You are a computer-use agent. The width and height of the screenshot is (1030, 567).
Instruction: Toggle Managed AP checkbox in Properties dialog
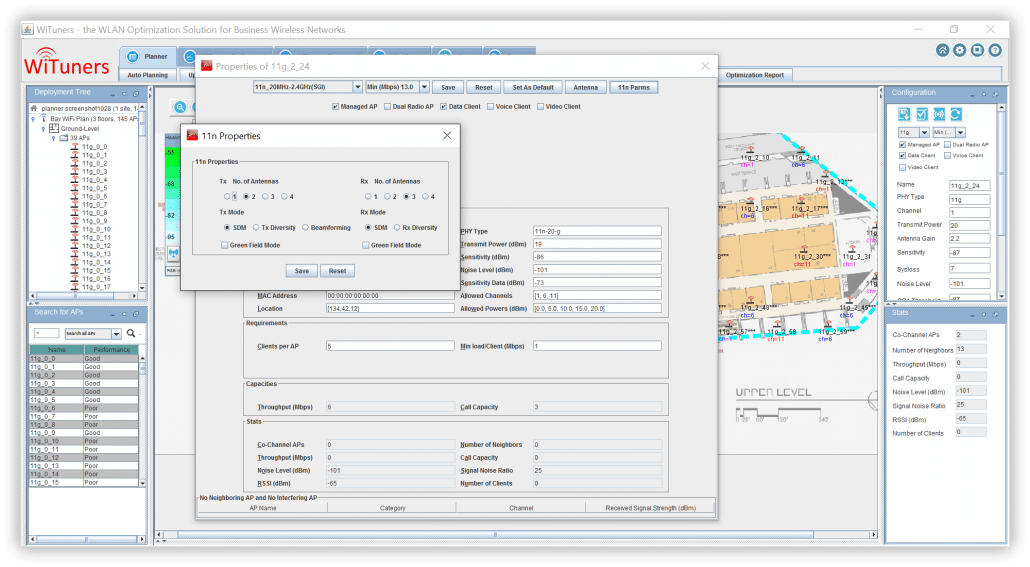tap(335, 106)
